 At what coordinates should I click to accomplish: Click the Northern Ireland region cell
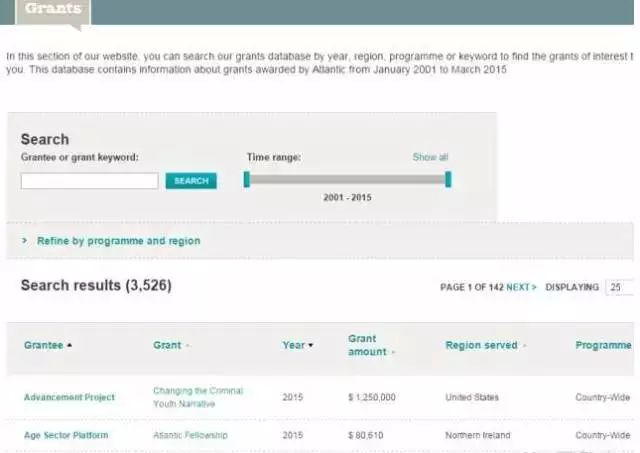click(x=478, y=435)
